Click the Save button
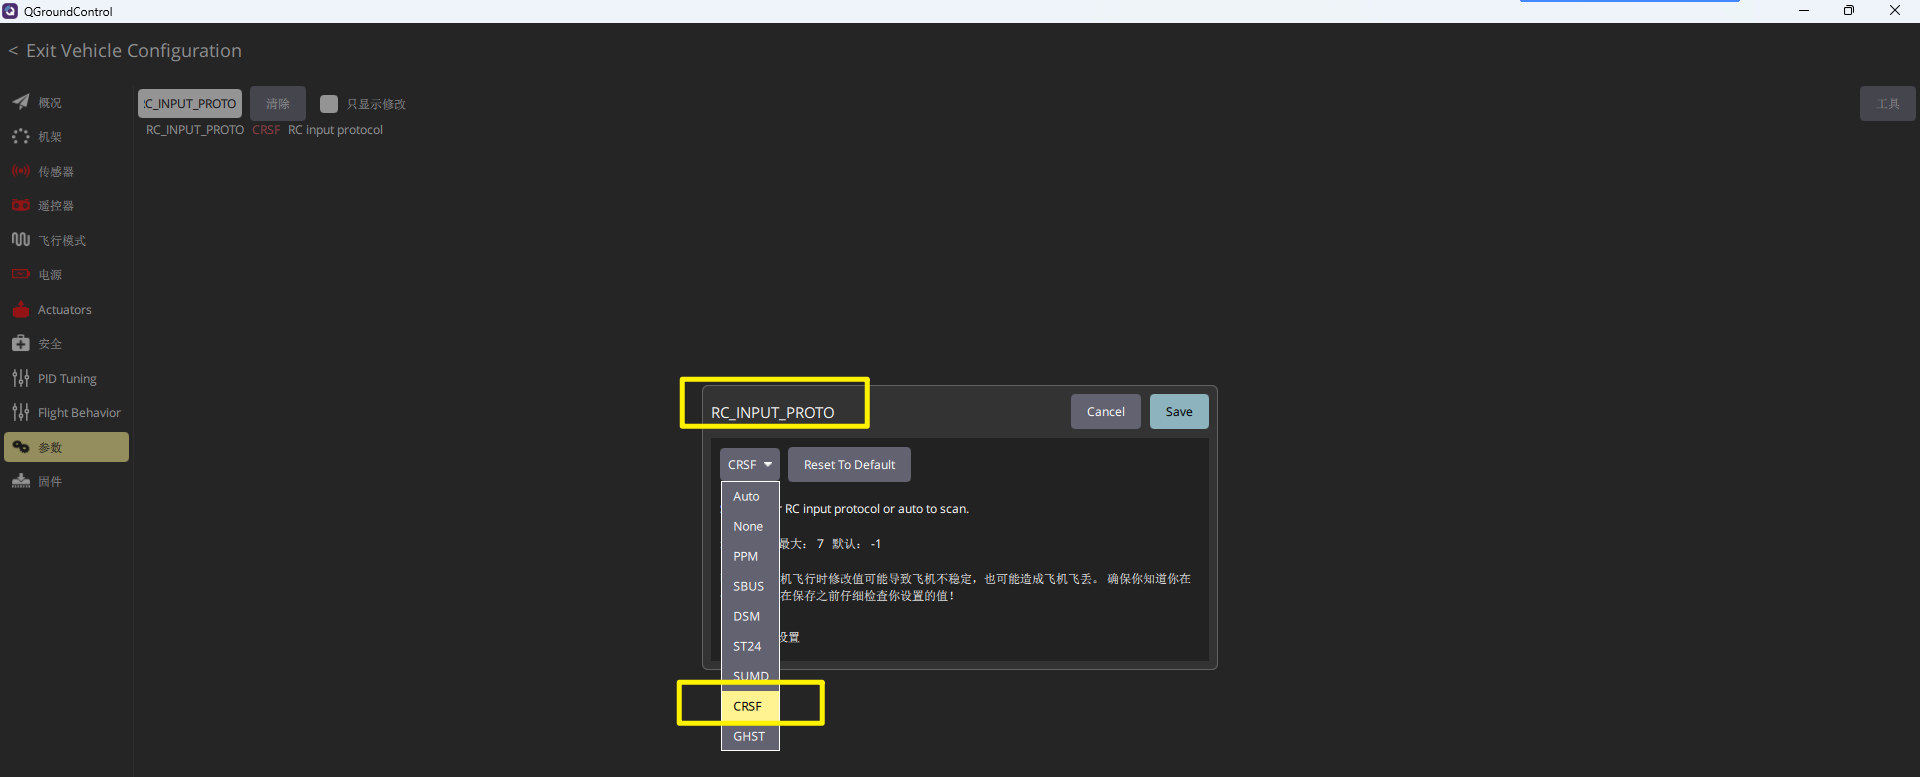Screen dimensions: 1920x777 1179,412
